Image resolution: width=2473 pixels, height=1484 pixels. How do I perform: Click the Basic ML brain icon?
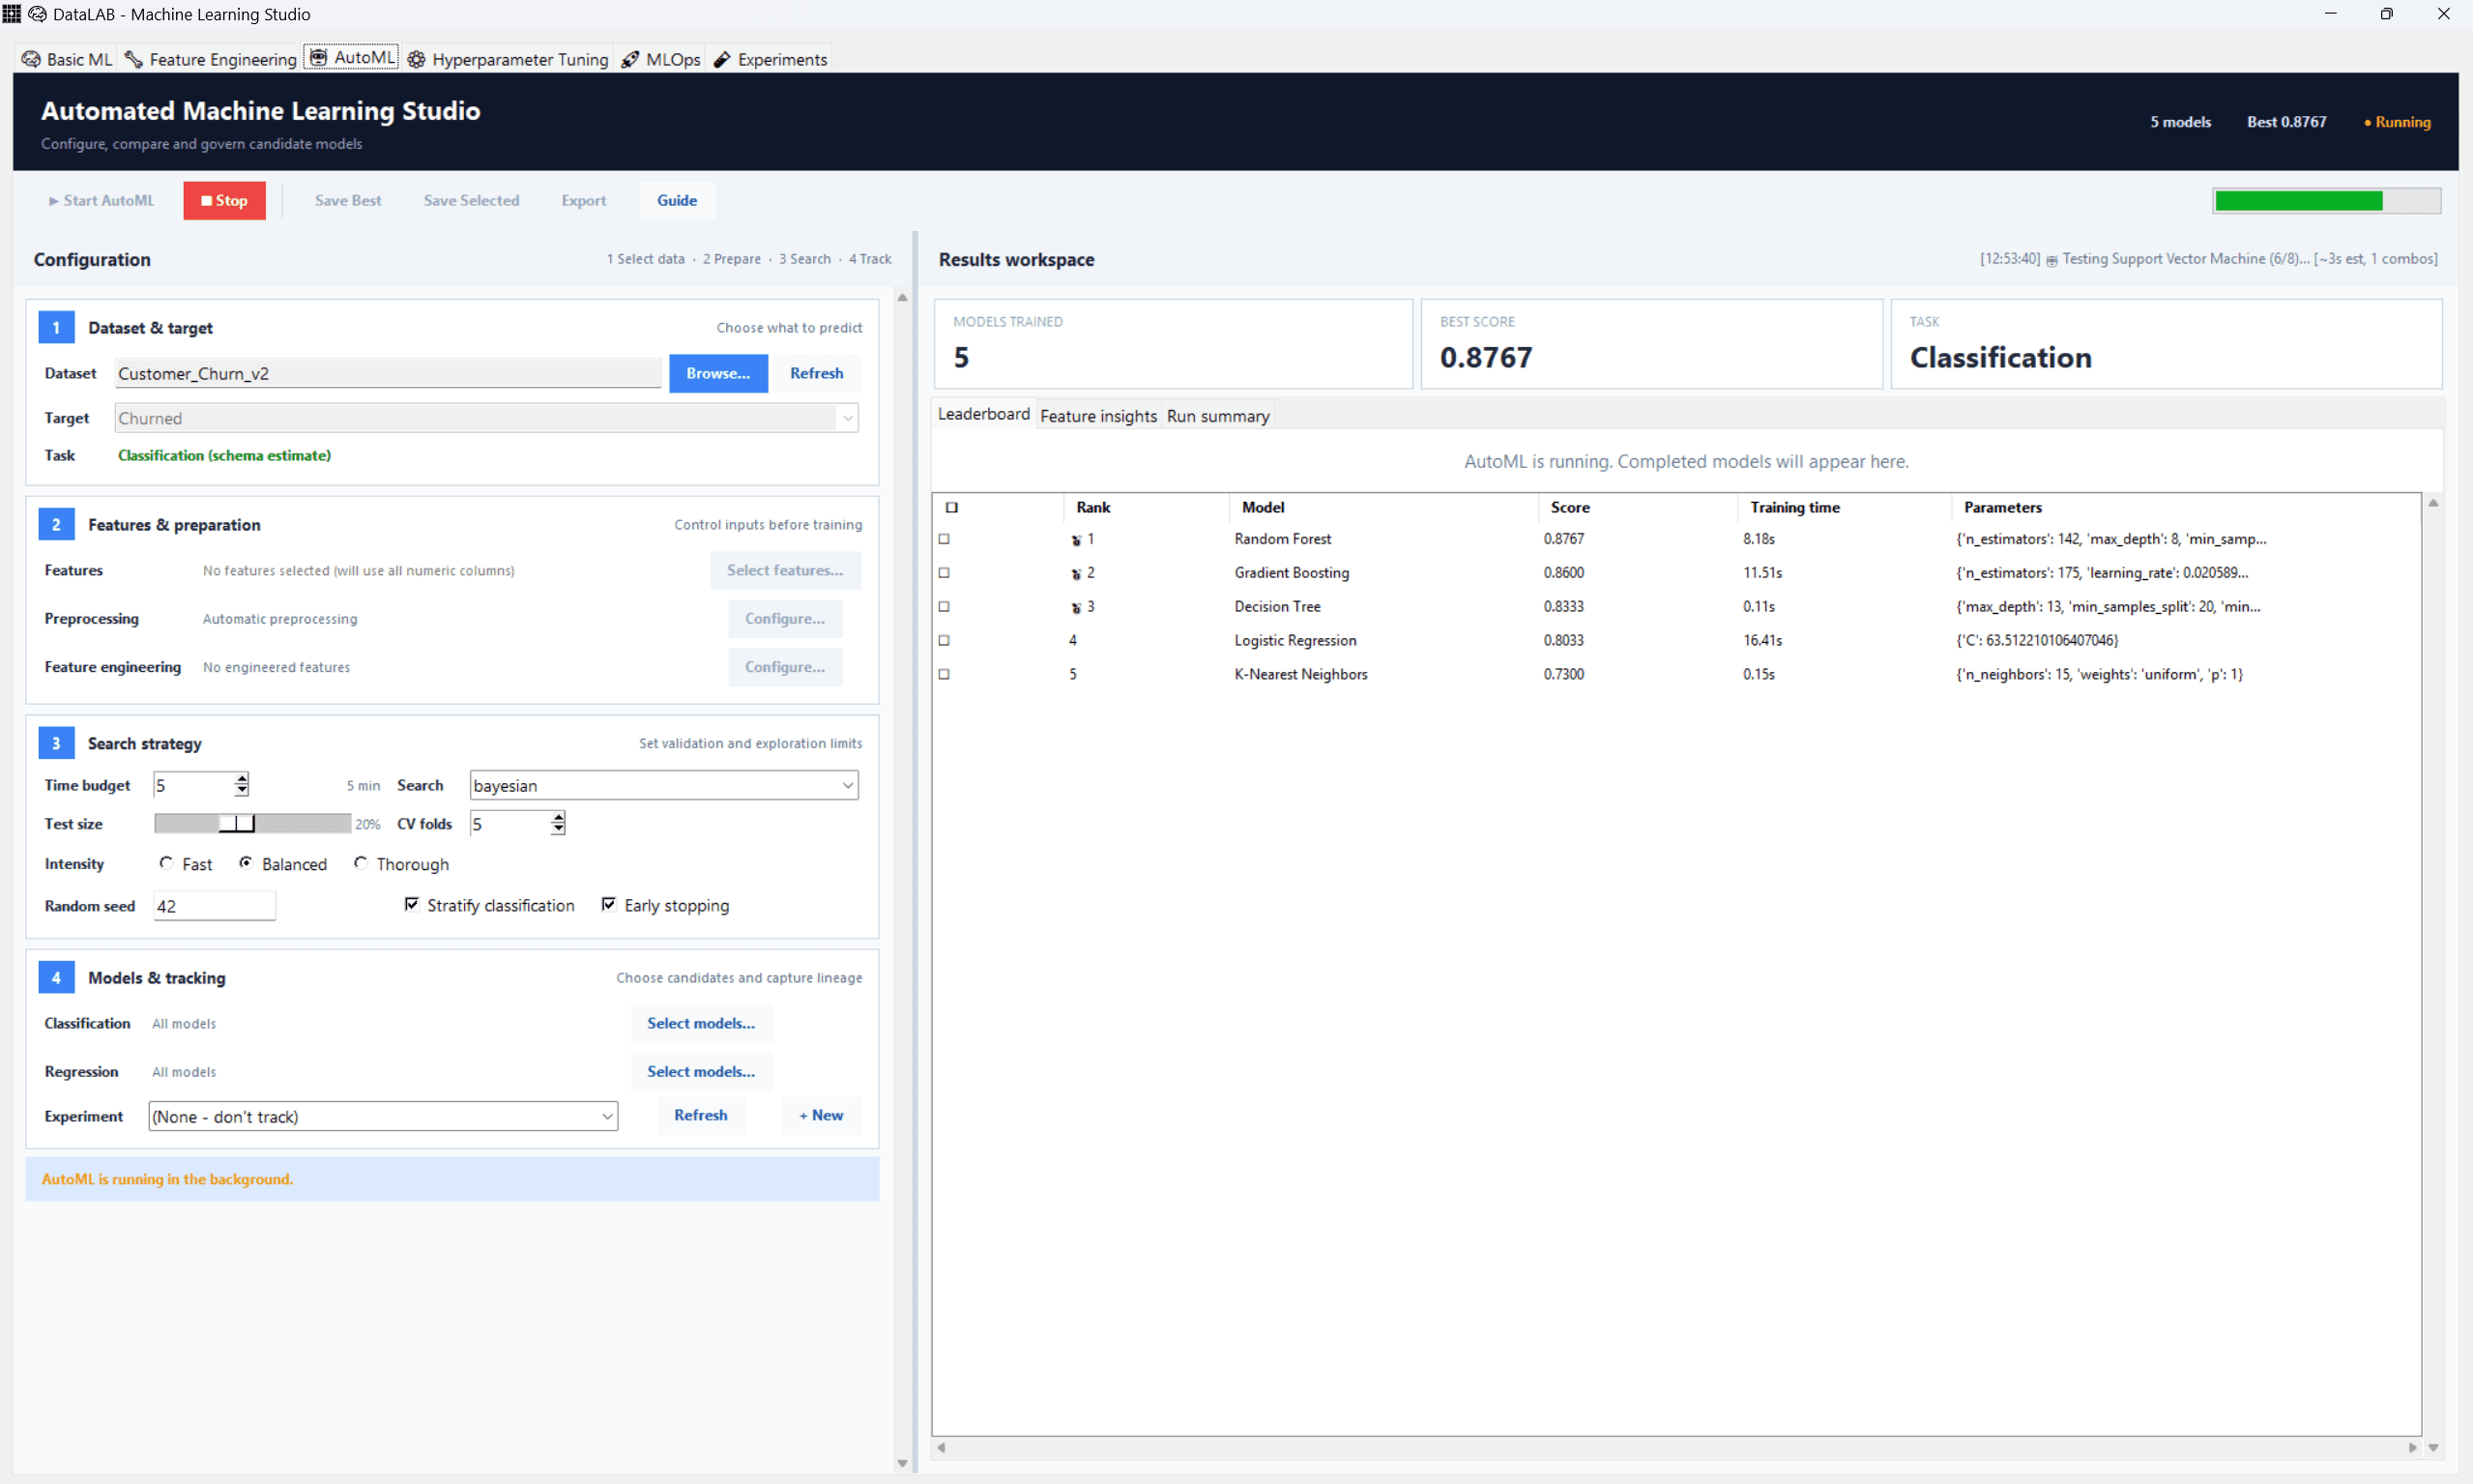(31, 59)
